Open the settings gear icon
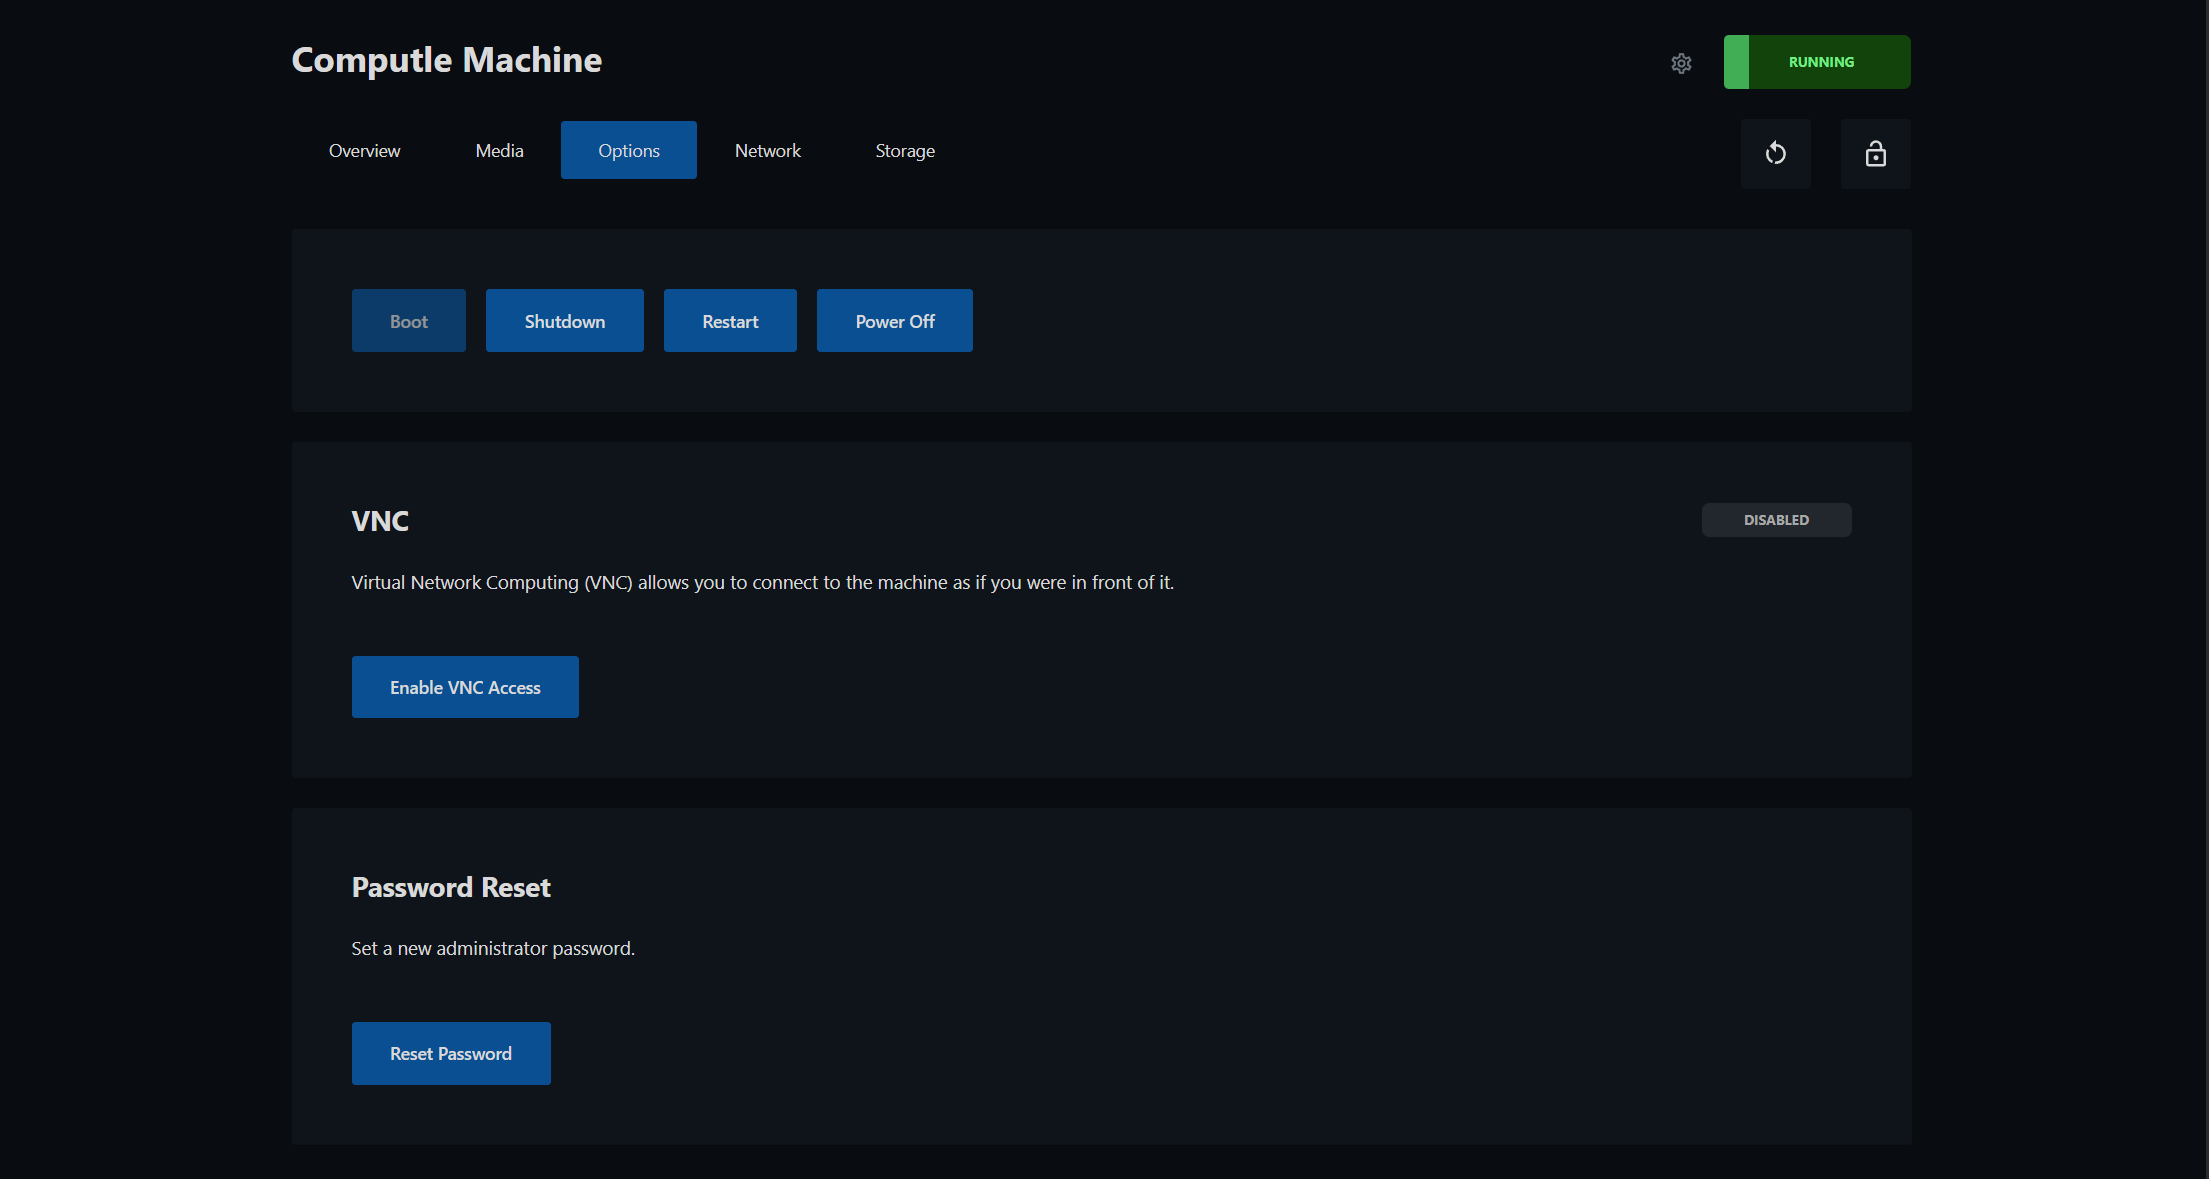 1681,63
